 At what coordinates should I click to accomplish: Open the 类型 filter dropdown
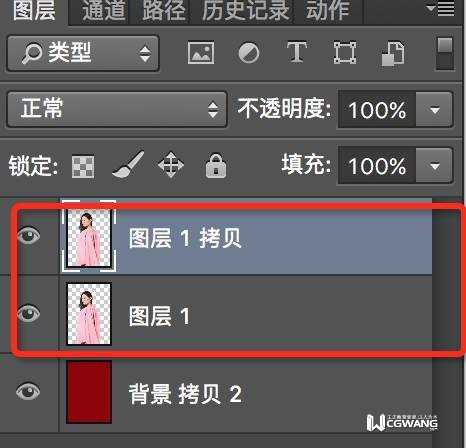pyautogui.click(x=83, y=53)
